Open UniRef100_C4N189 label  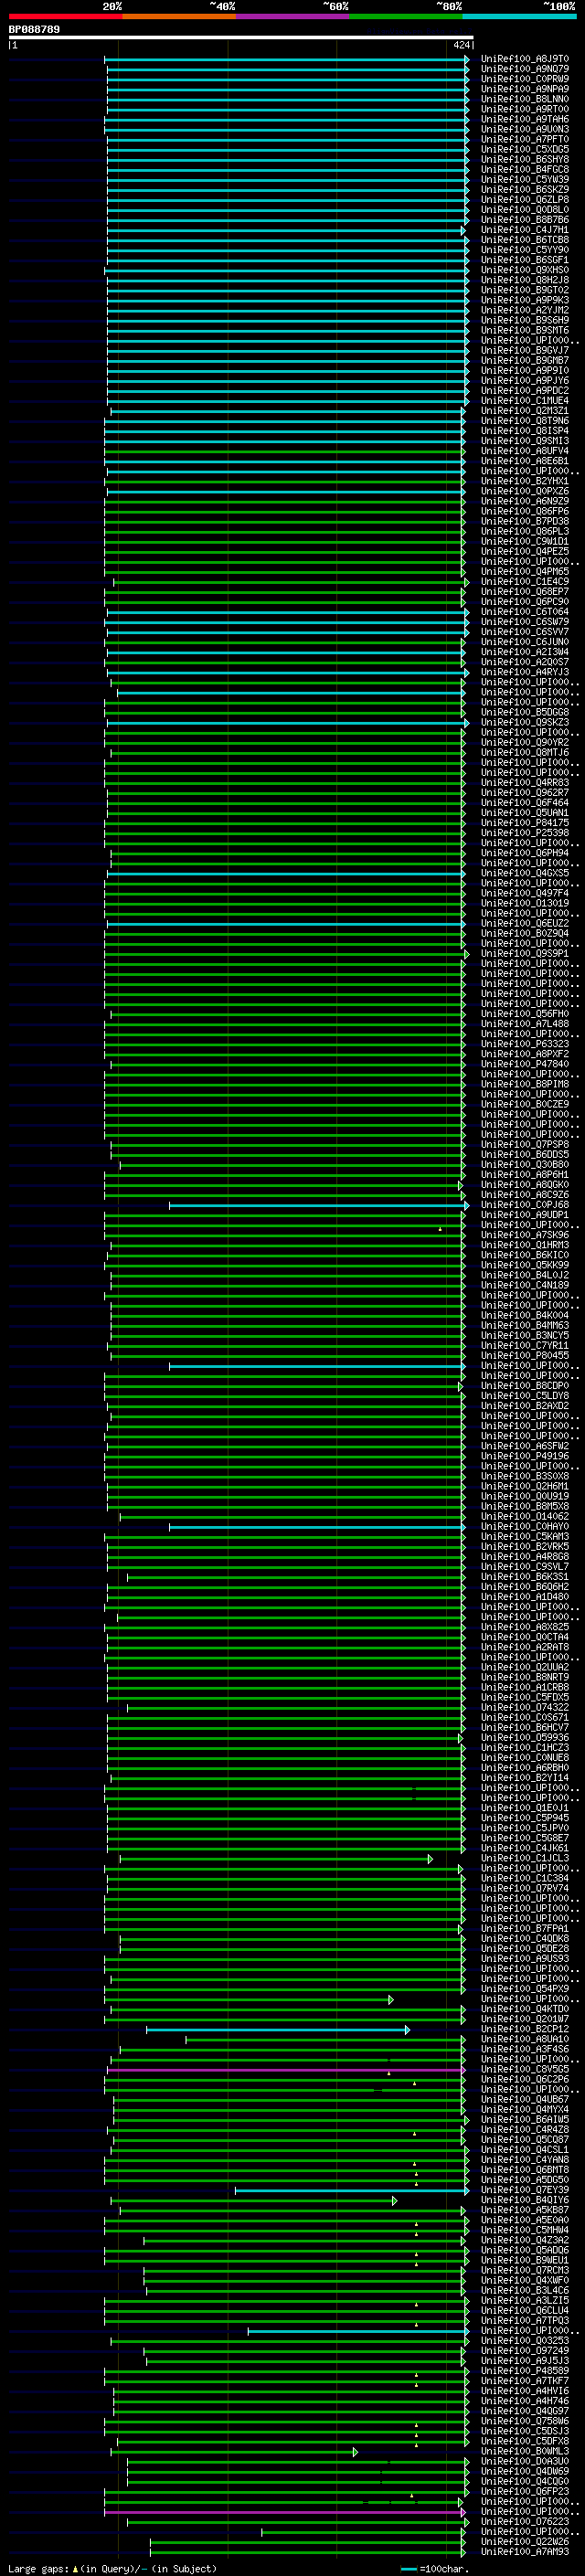coord(525,1285)
